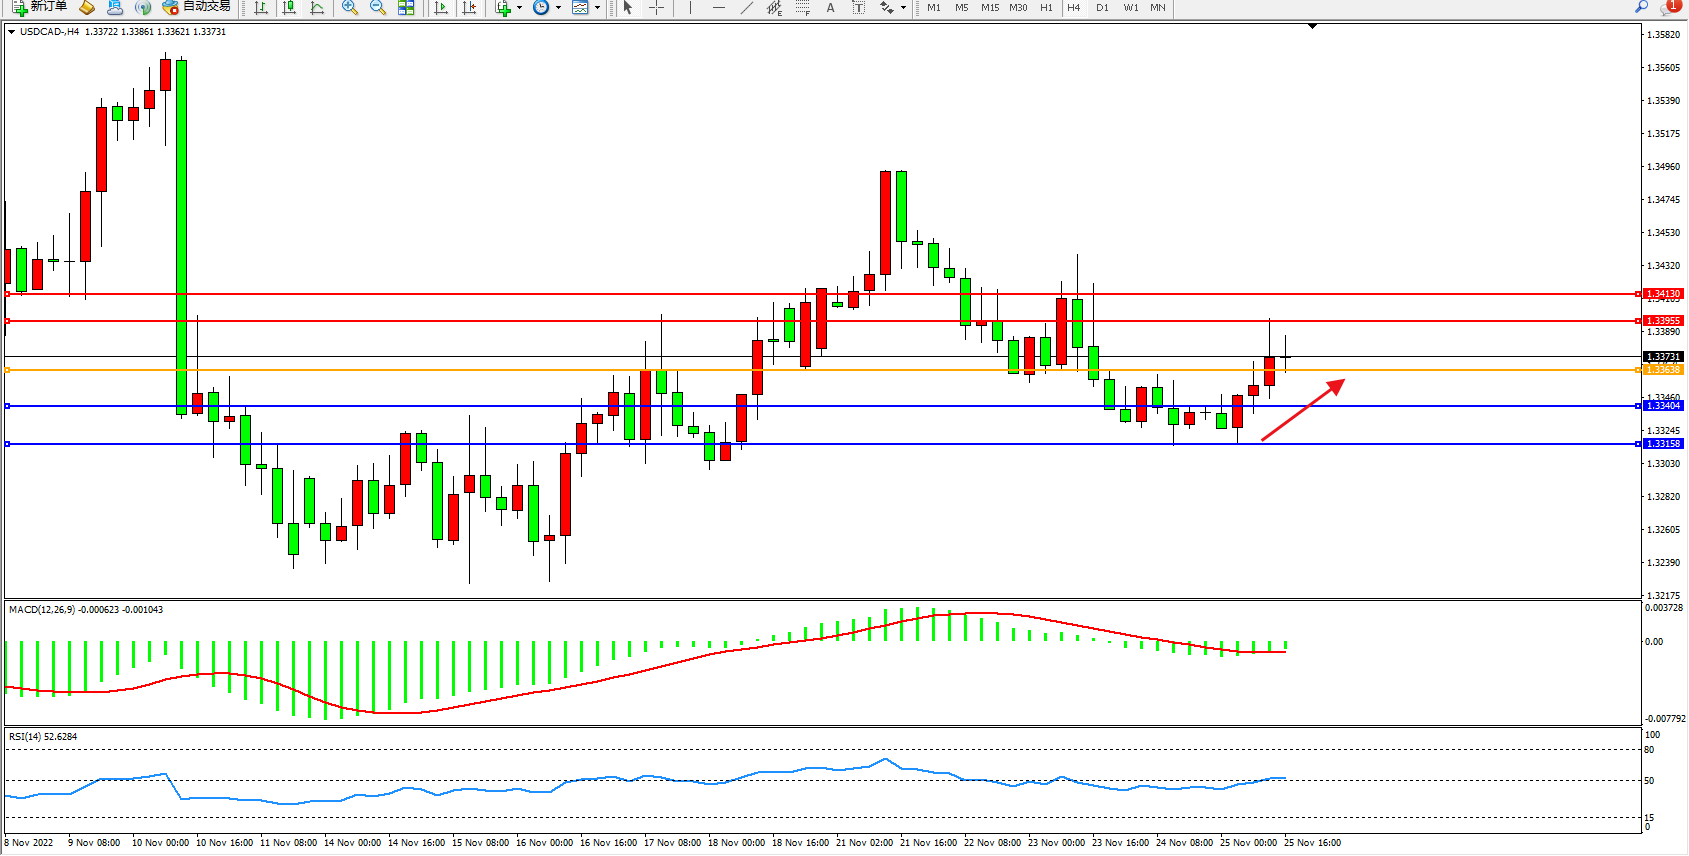1689x856 pixels.
Task: Zoom out of the chart
Action: point(378,8)
